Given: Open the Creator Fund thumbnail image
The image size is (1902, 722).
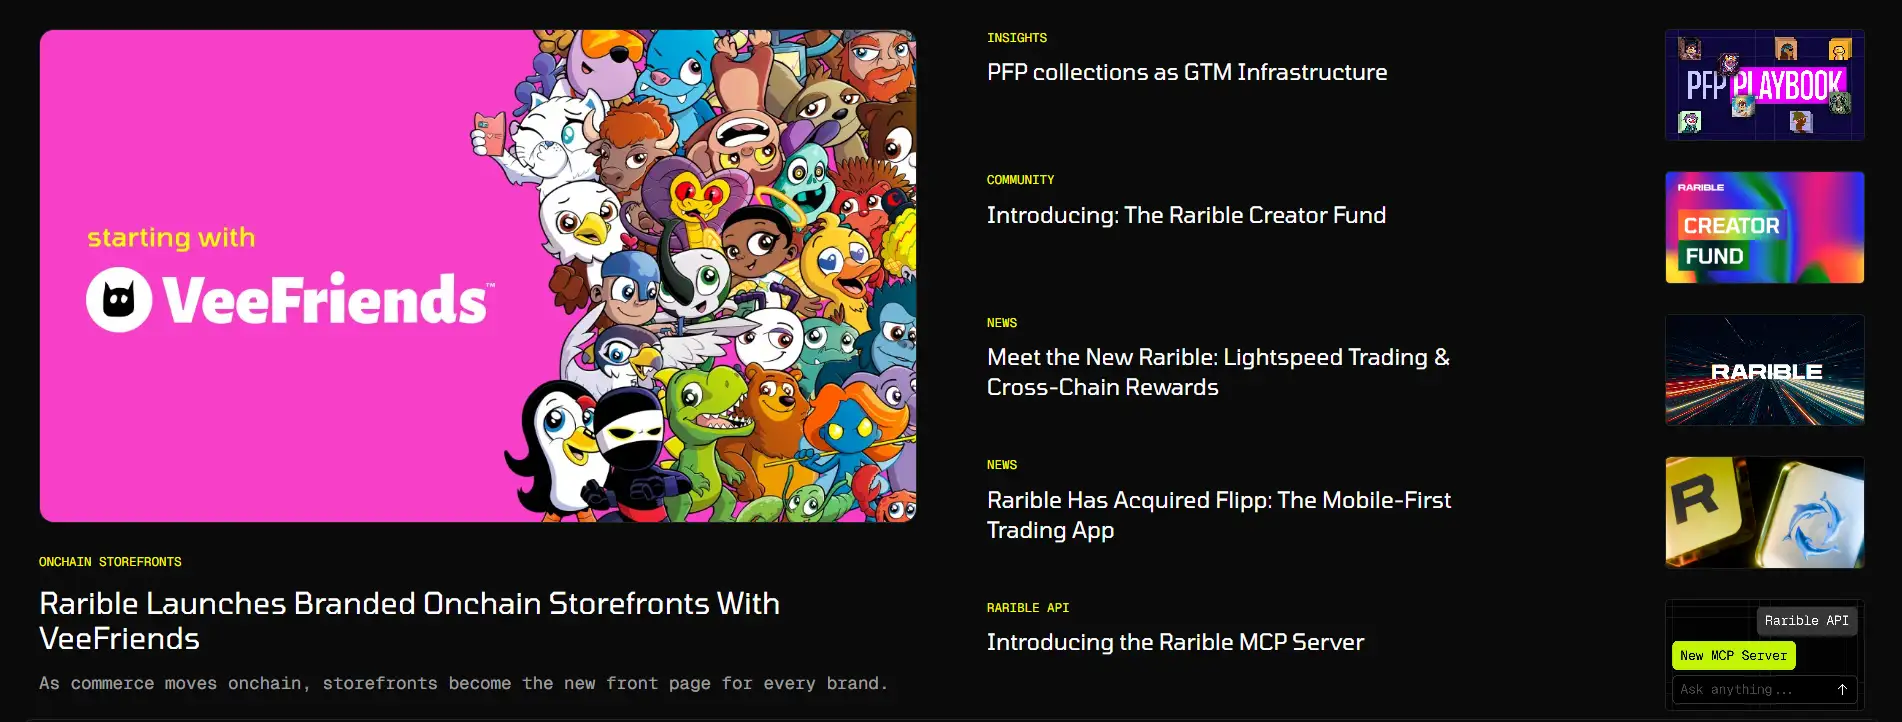Looking at the screenshot, I should coord(1764,227).
